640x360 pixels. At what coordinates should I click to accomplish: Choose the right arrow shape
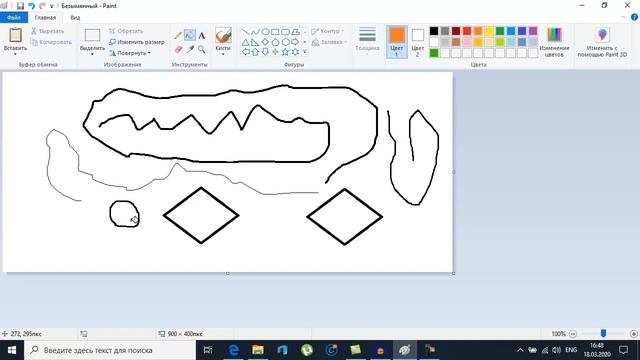pos(295,42)
